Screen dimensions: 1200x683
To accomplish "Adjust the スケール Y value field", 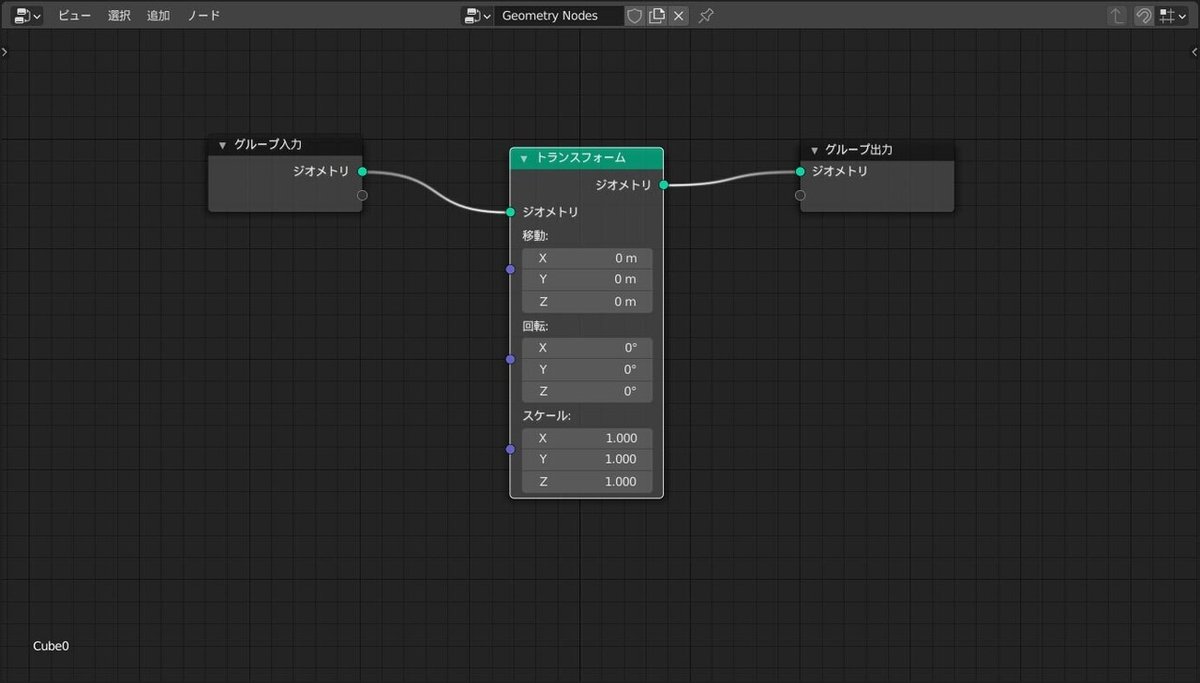I will click(587, 460).
